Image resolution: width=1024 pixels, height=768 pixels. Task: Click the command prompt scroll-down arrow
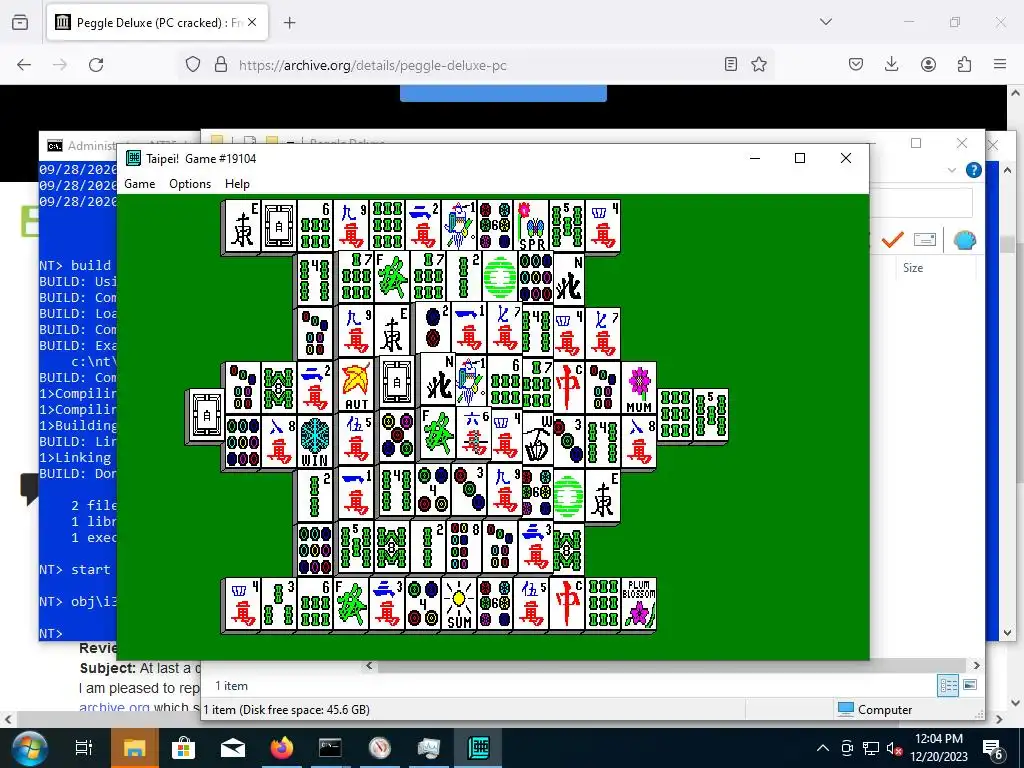1007,632
